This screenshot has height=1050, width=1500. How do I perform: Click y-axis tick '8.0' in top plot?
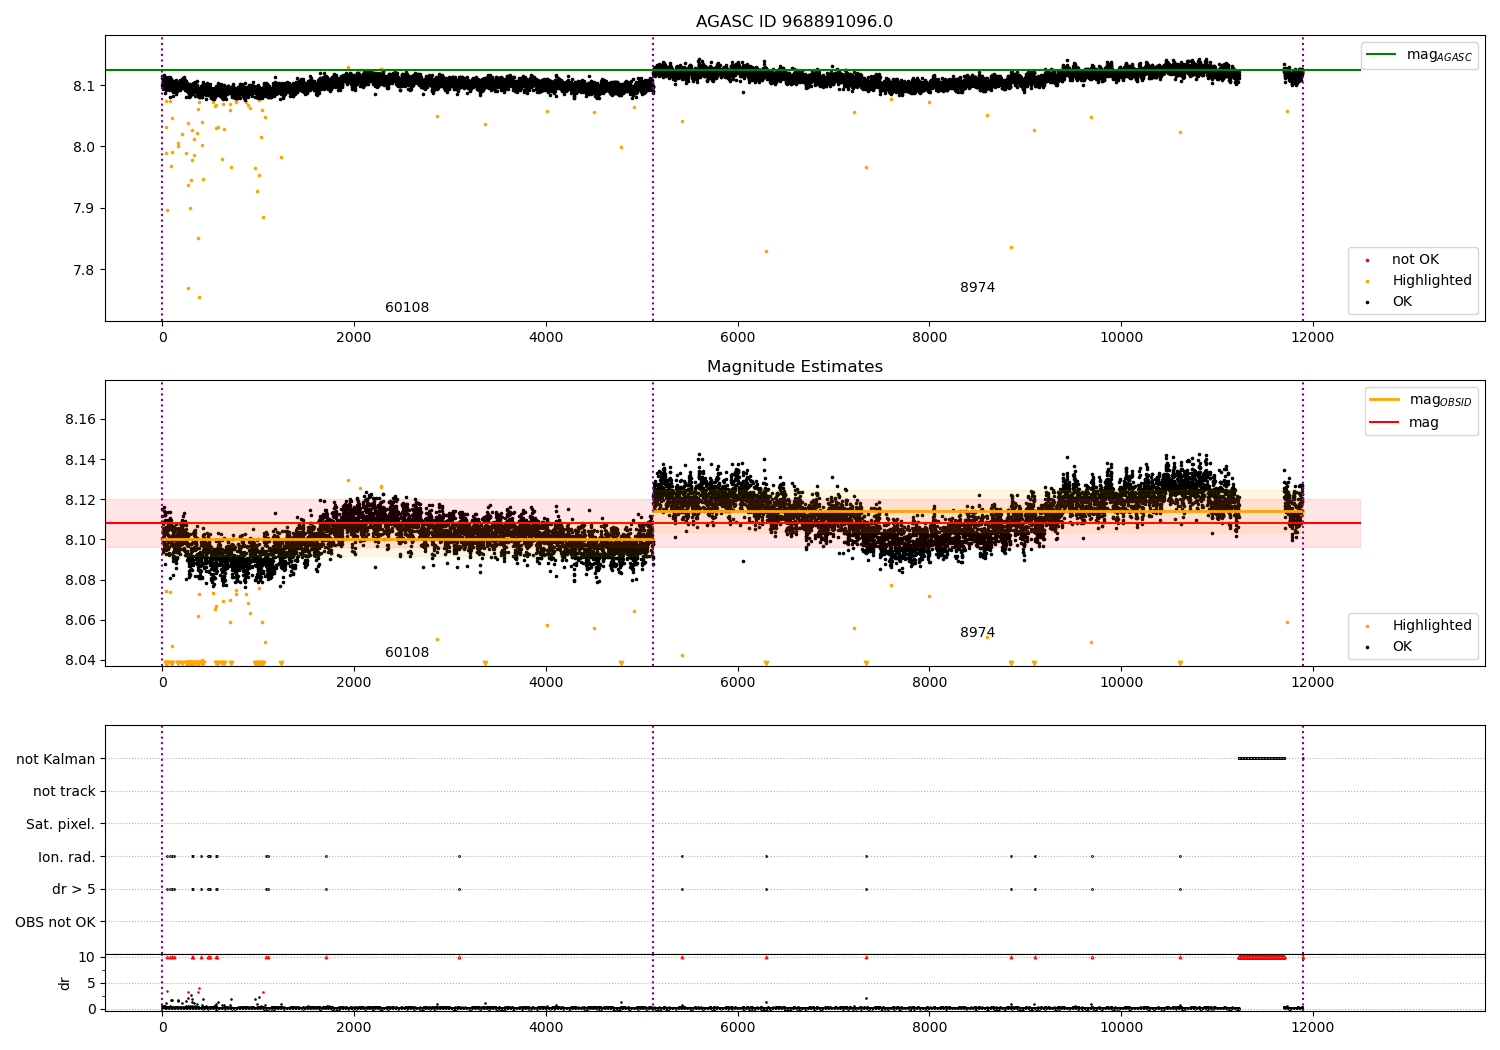click(84, 147)
